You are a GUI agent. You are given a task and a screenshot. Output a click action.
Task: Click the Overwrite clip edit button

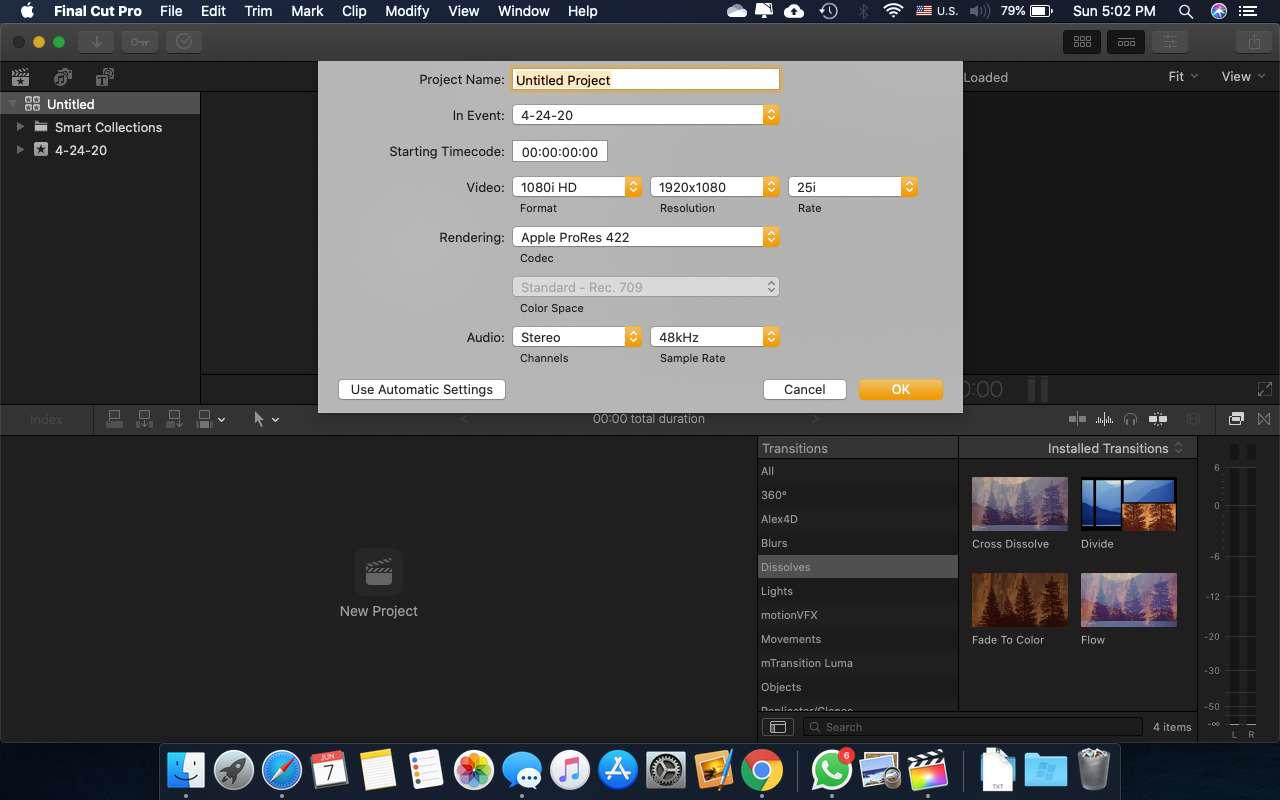point(204,419)
